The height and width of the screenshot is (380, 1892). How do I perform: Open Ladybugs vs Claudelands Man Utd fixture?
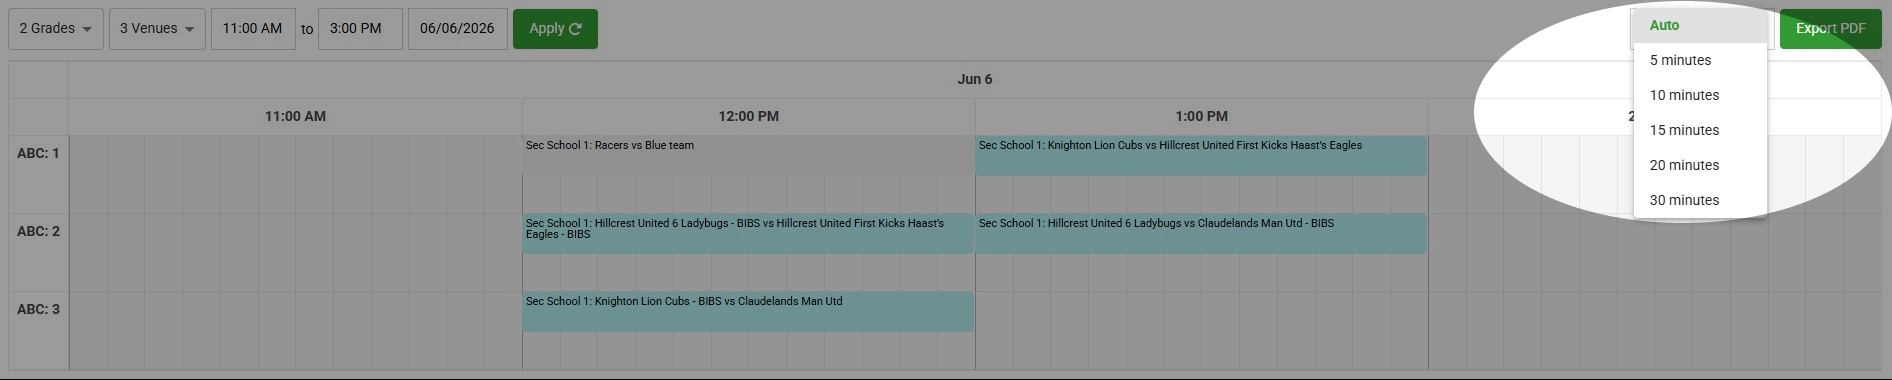tap(1201, 234)
